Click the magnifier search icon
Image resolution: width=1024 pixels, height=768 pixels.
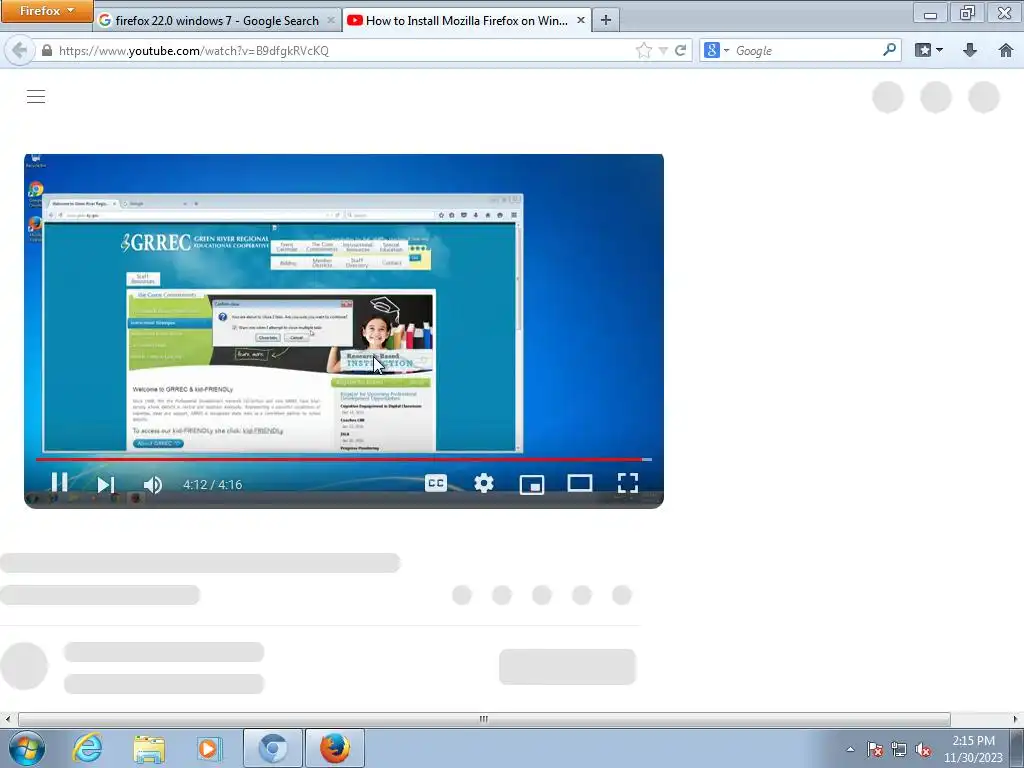pyautogui.click(x=889, y=50)
